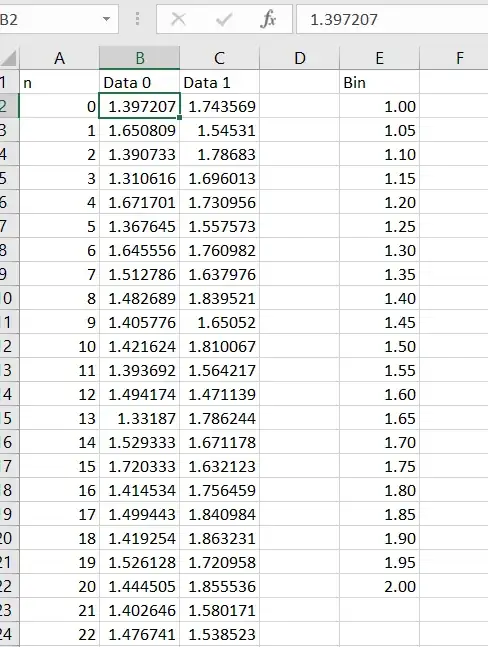This screenshot has width=488, height=647.
Task: Select cell containing 1.512786
Action: (139, 274)
